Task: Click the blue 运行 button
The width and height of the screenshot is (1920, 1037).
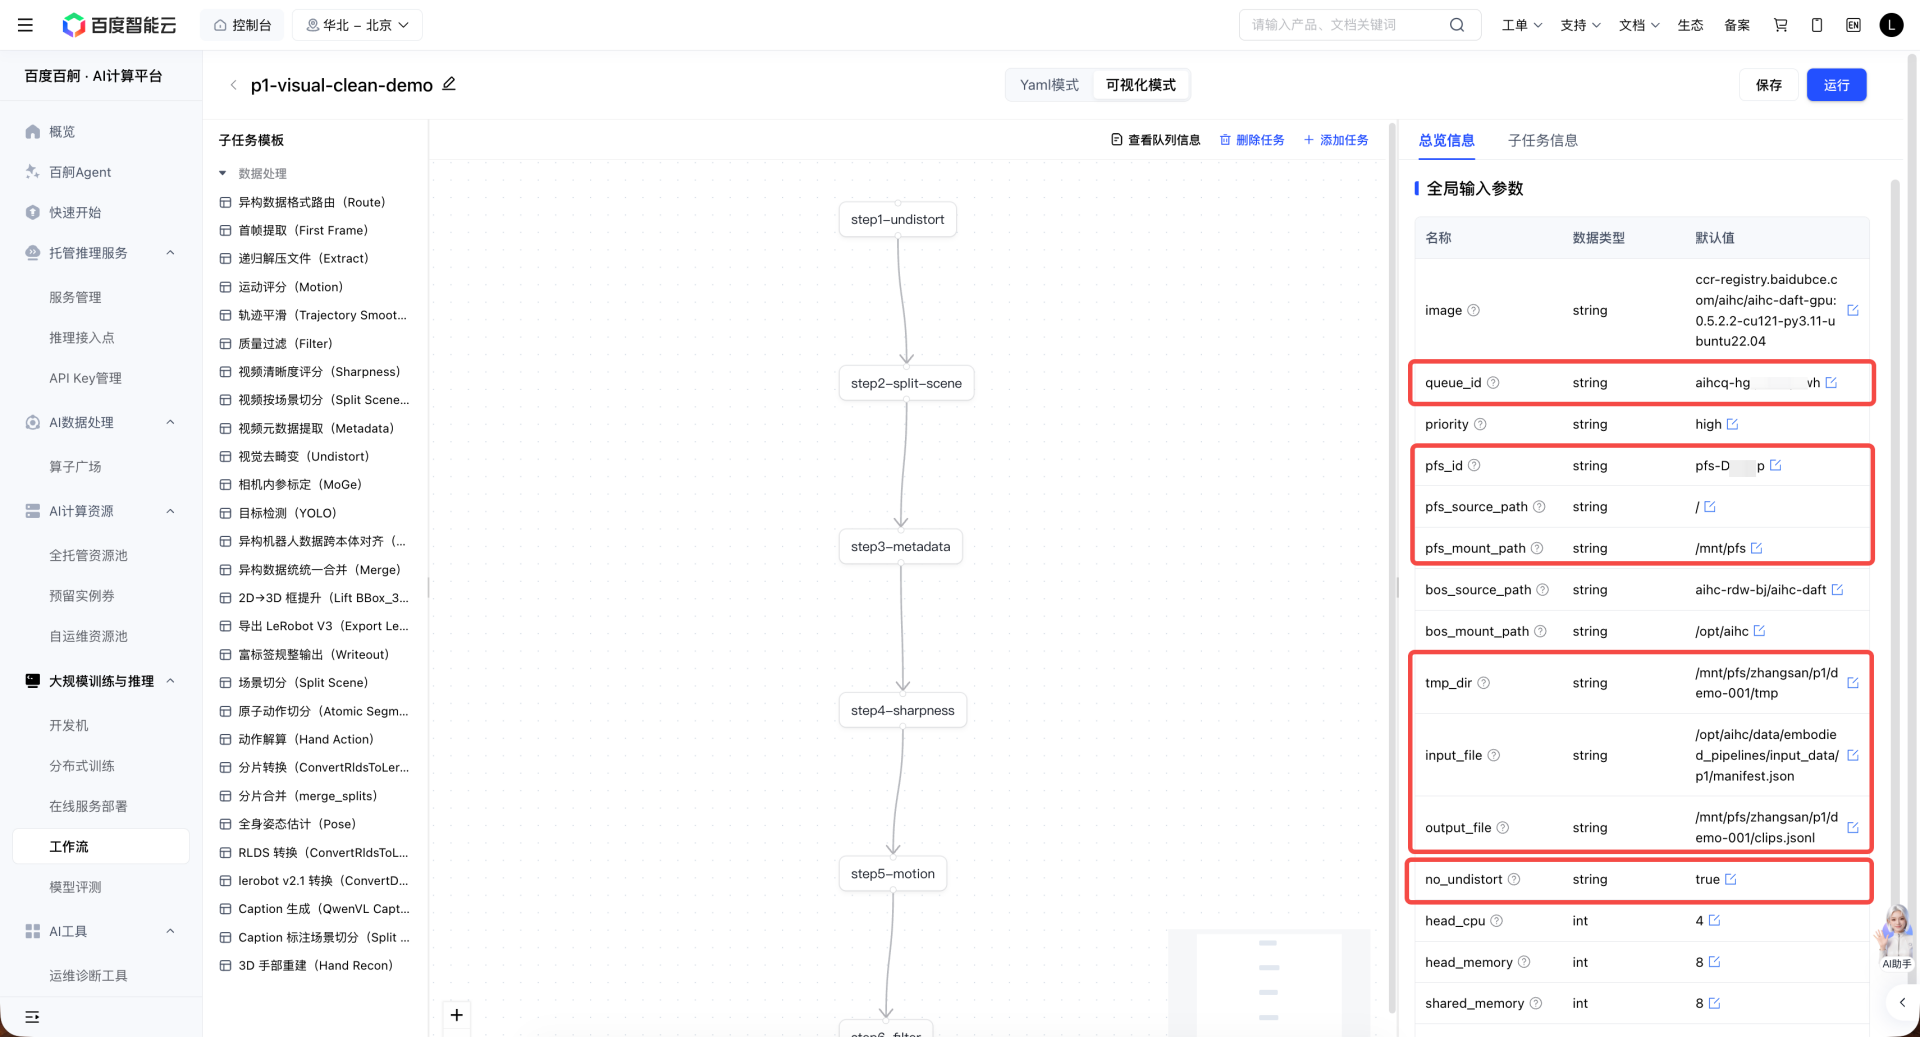Action: click(x=1836, y=85)
